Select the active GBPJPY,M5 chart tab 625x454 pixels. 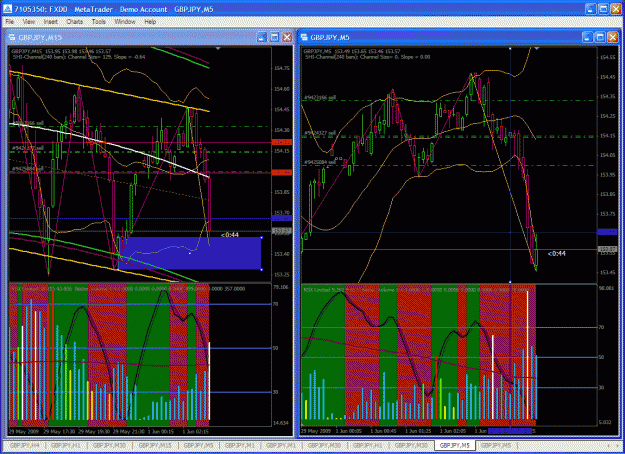tap(455, 445)
